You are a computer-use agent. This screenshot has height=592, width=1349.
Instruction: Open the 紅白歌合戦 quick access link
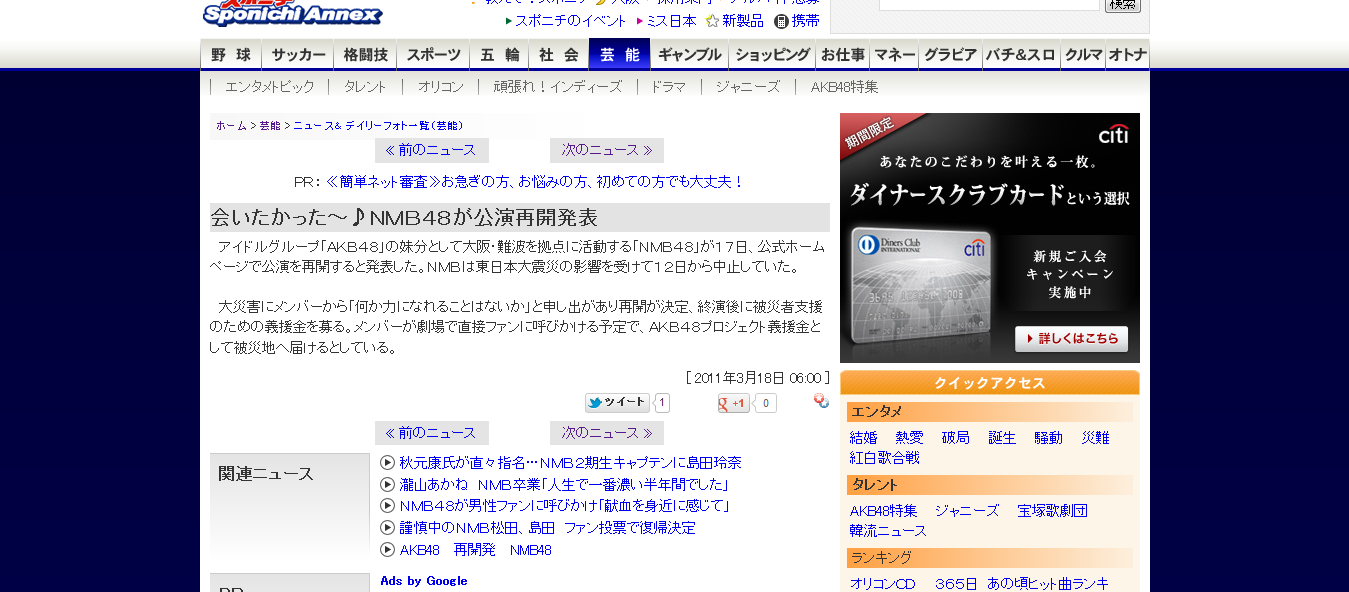[885, 458]
